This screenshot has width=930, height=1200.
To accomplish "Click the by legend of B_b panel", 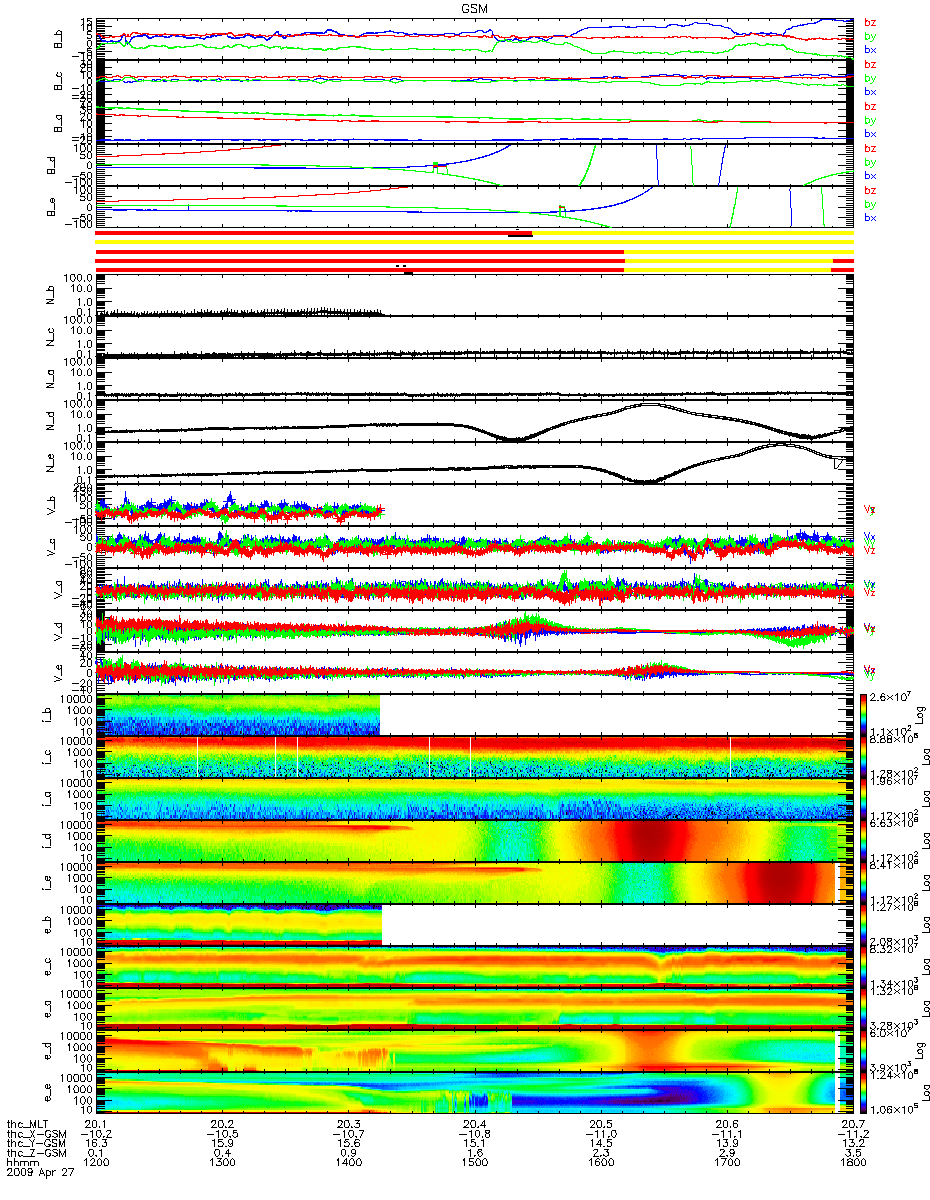I will (x=870, y=36).
